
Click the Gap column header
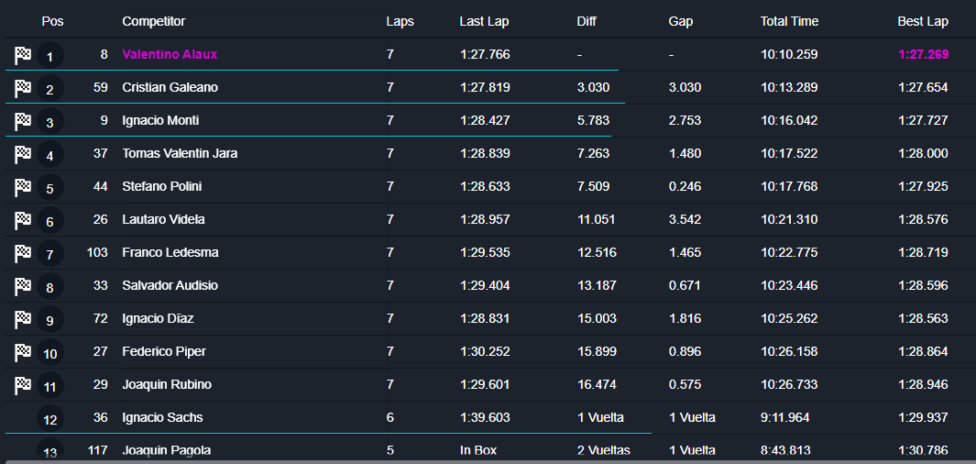coord(680,21)
